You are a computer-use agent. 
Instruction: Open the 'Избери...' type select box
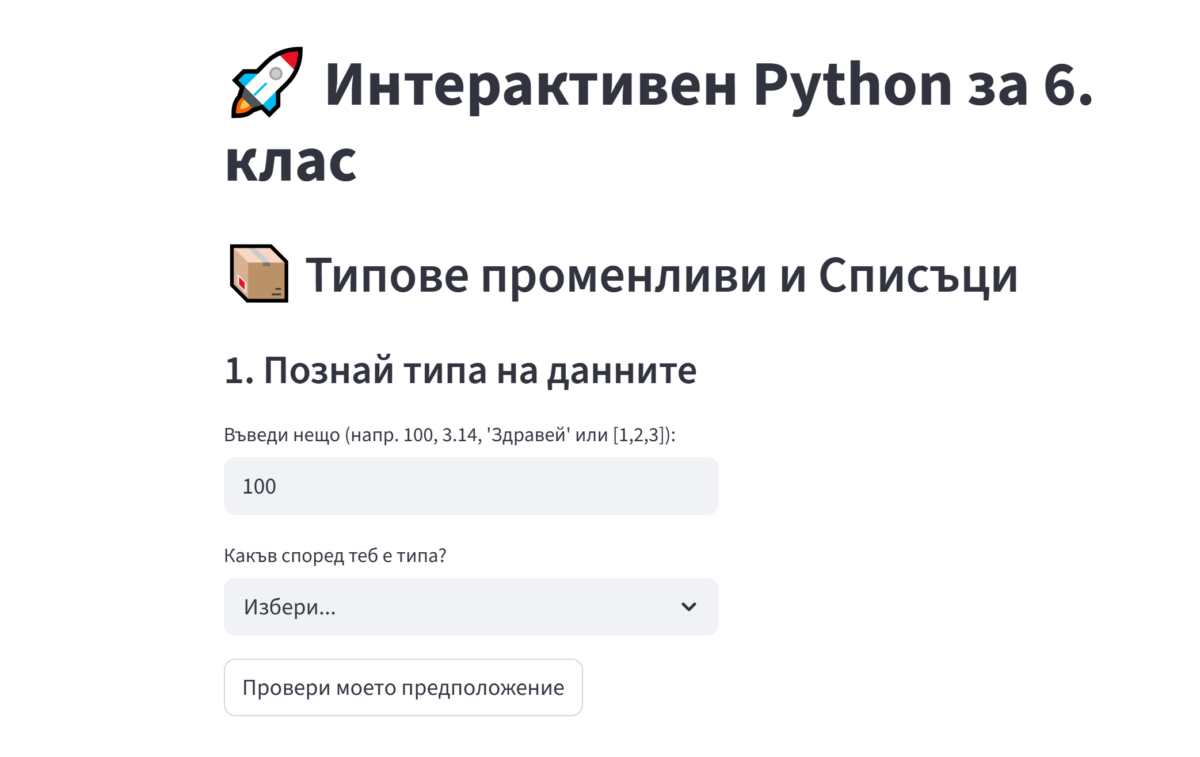(470, 607)
